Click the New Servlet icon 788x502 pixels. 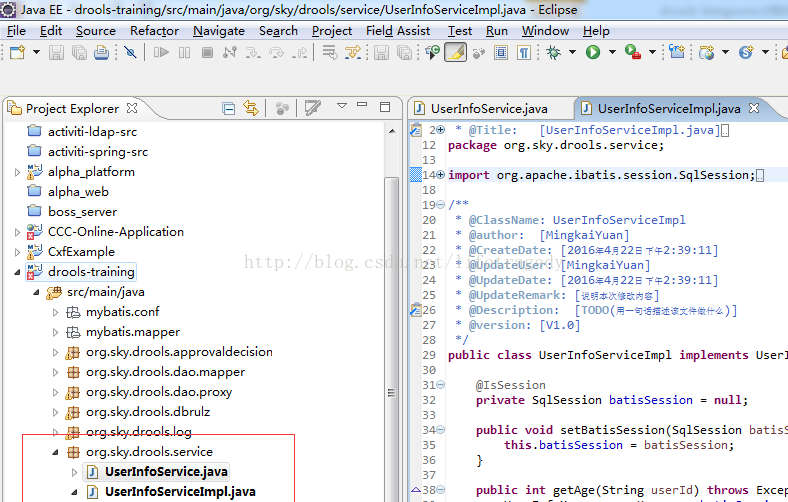click(746, 52)
